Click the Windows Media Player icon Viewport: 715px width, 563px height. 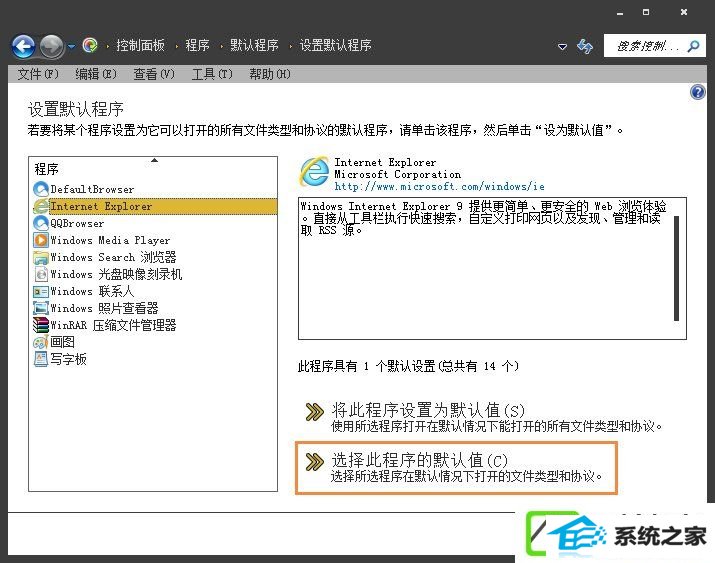point(41,240)
